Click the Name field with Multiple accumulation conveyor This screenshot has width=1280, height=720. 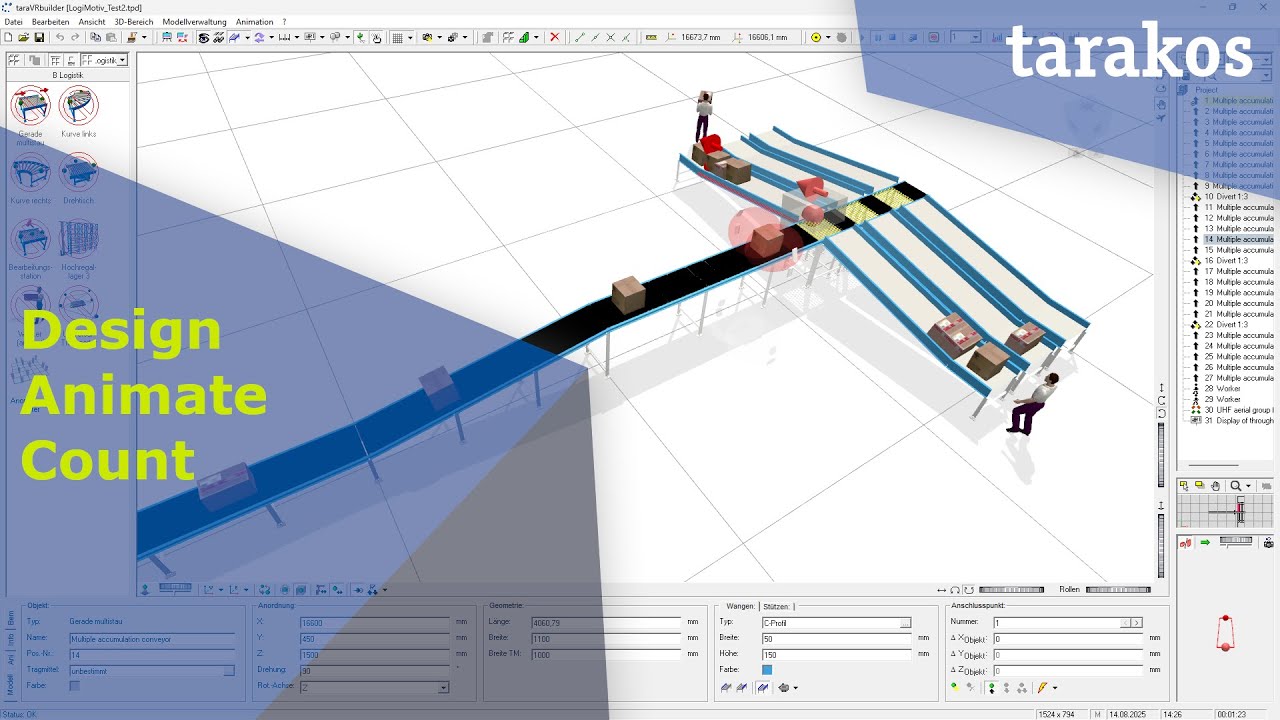click(151, 638)
